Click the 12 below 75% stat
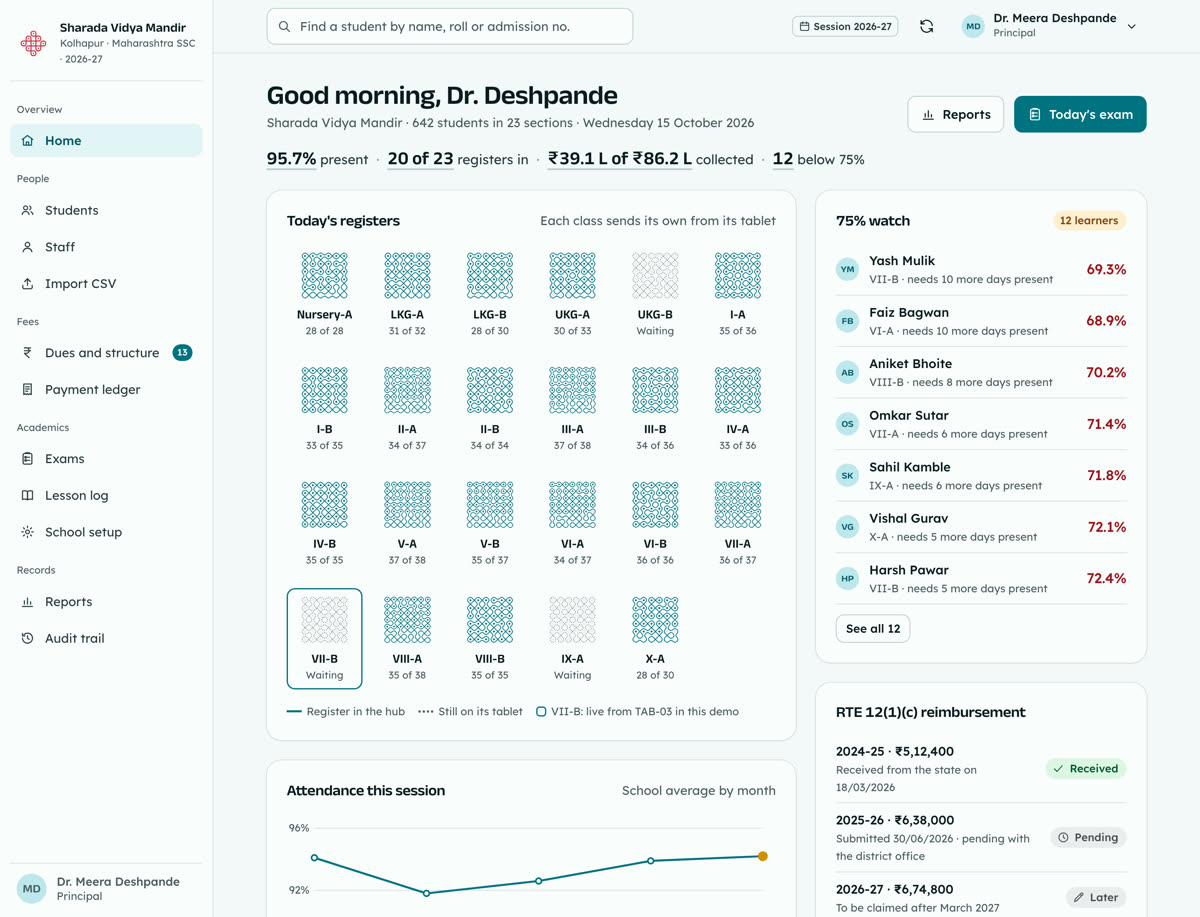Viewport: 1200px width, 917px height. click(x=818, y=159)
